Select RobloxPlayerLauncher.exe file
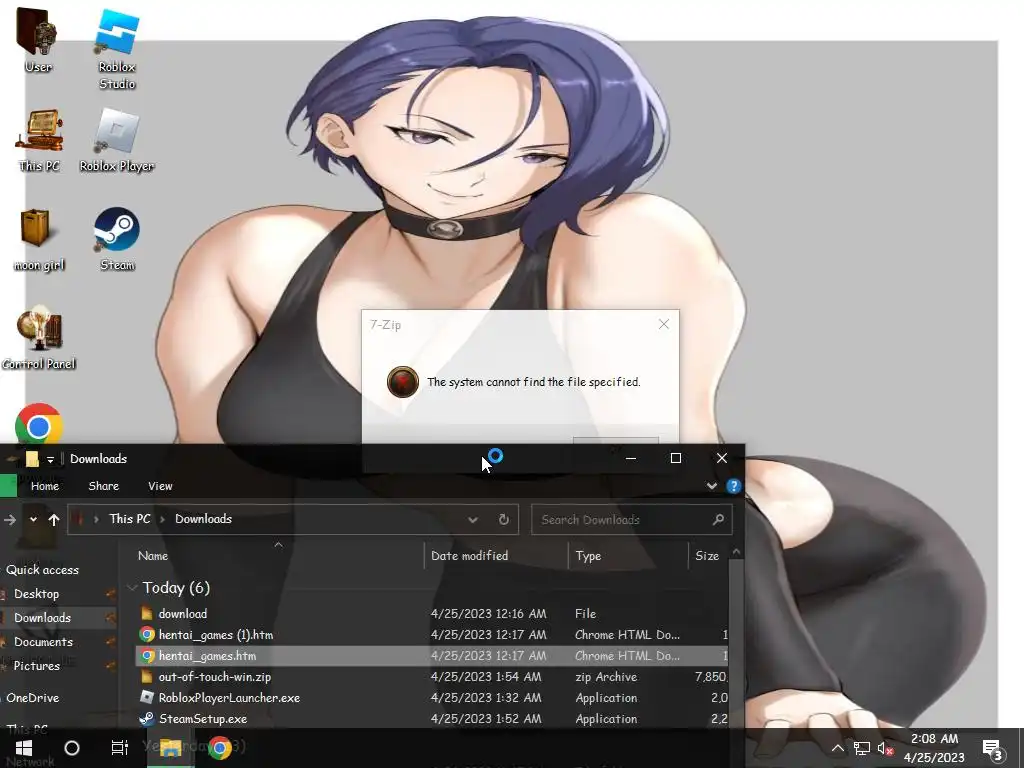This screenshot has height=768, width=1024. click(x=431, y=697)
